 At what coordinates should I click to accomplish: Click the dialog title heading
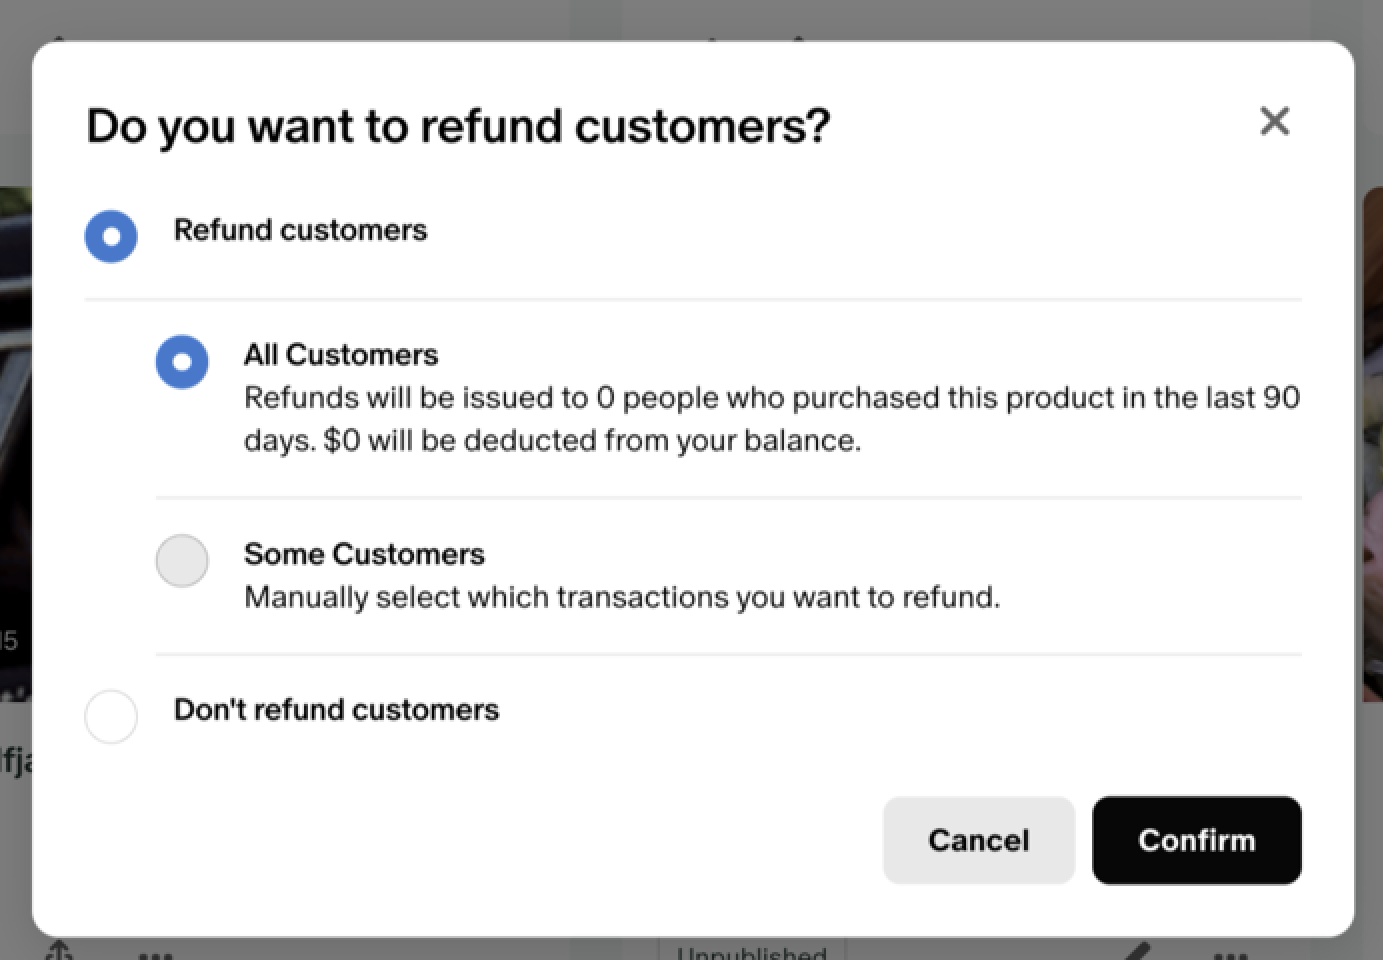coord(458,126)
